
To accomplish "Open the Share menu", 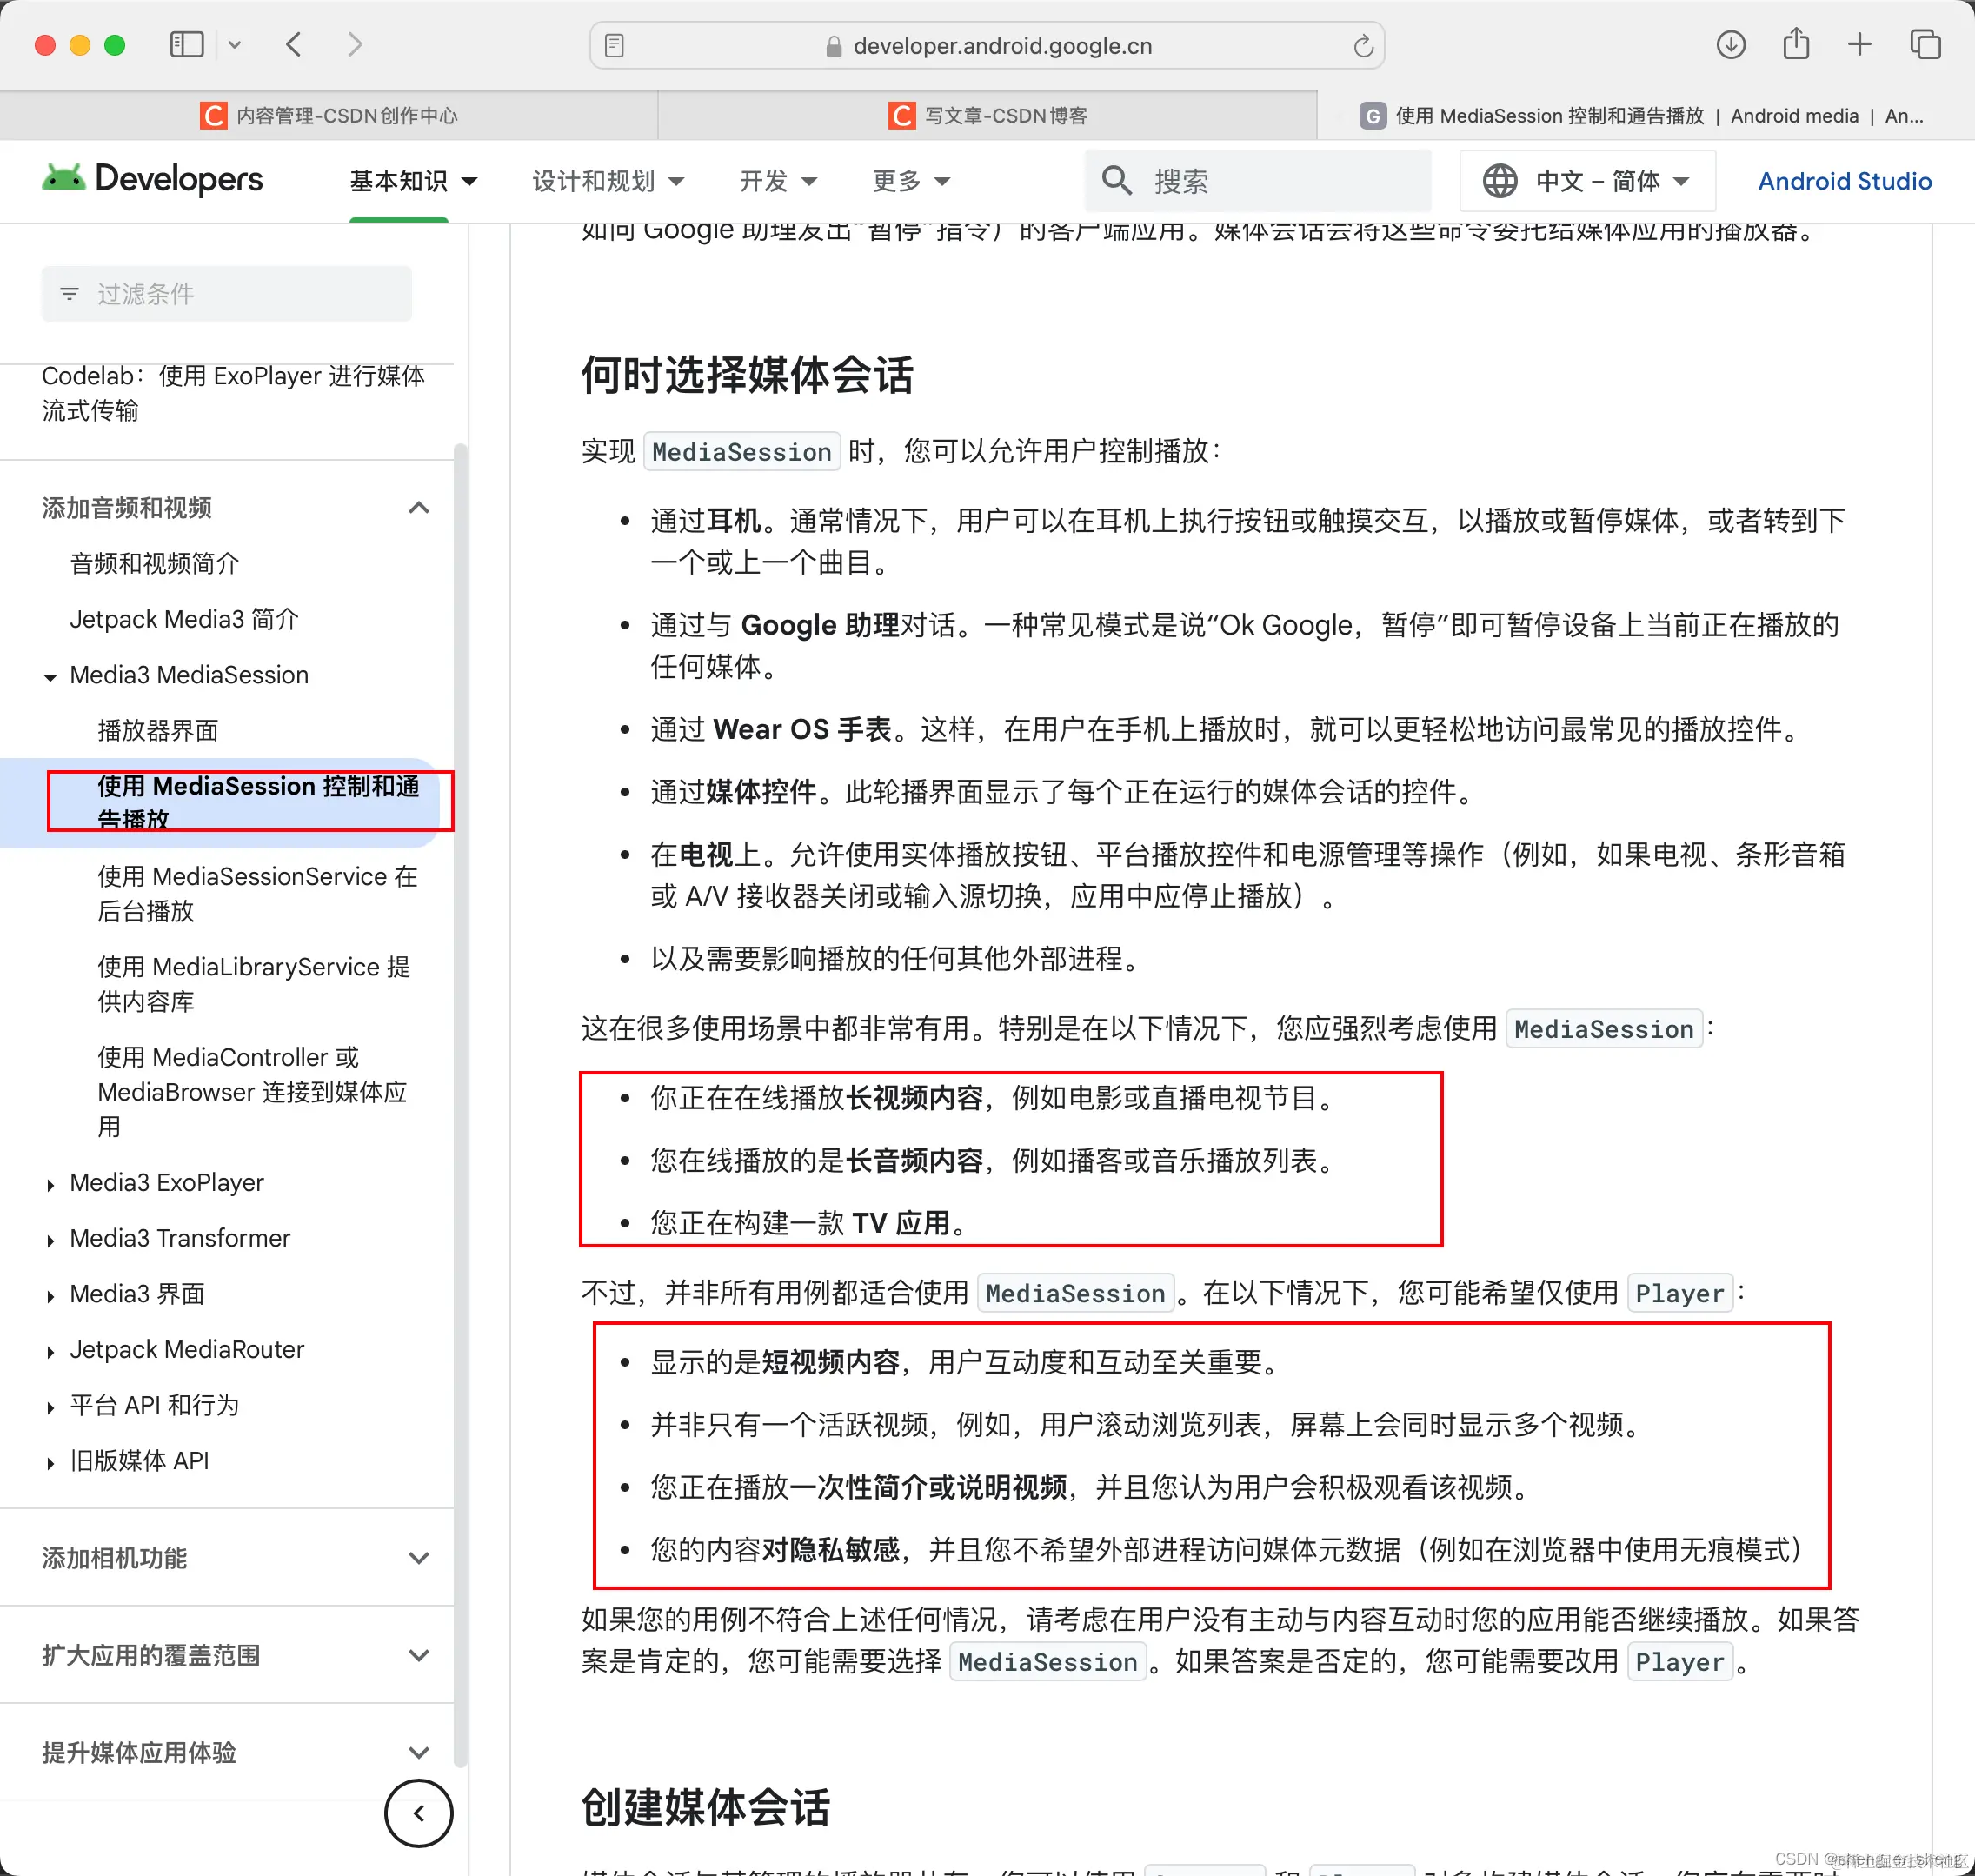I will 1795,44.
